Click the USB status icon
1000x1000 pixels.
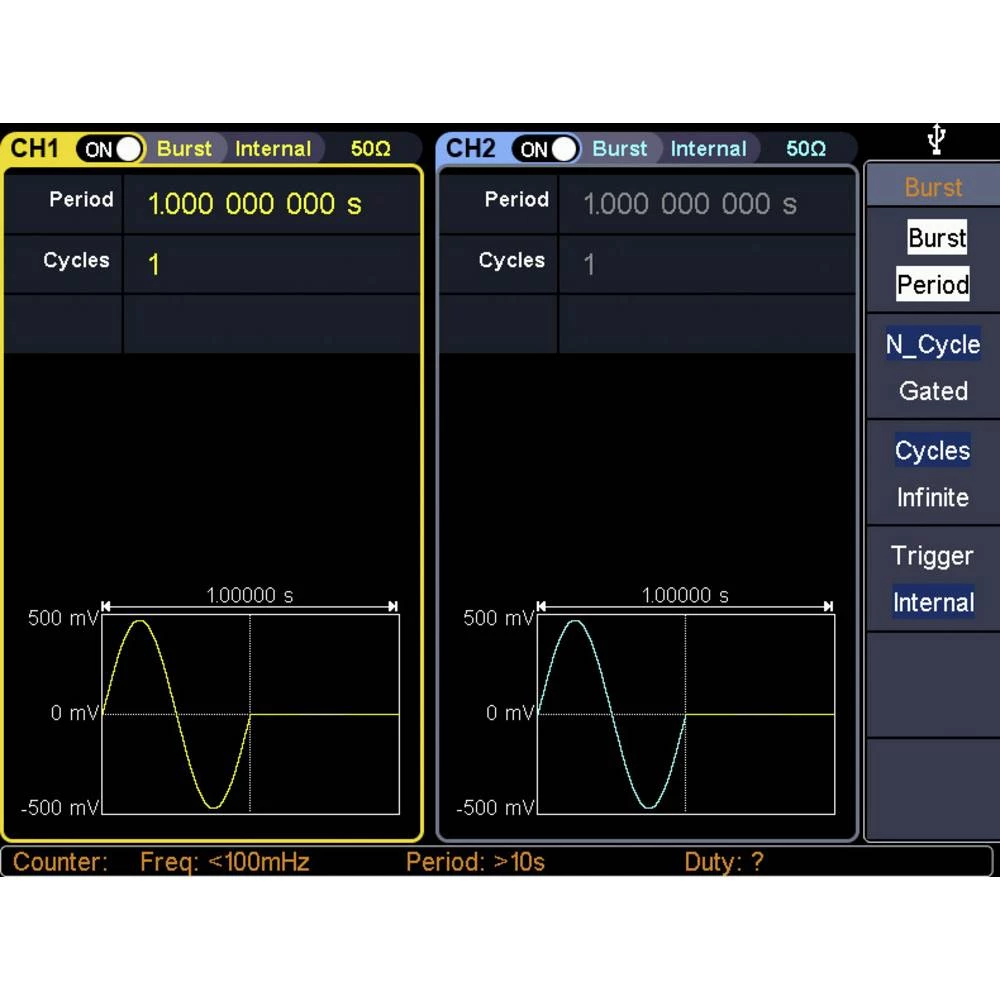pos(935,139)
